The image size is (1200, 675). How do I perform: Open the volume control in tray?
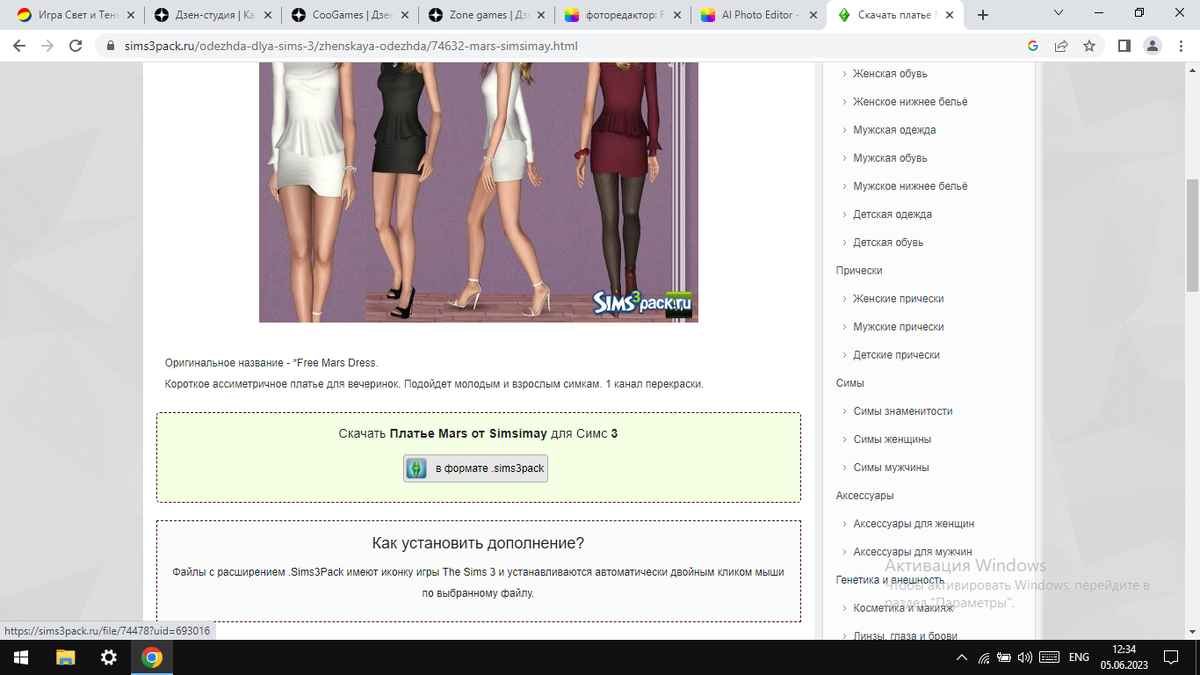click(x=1024, y=658)
